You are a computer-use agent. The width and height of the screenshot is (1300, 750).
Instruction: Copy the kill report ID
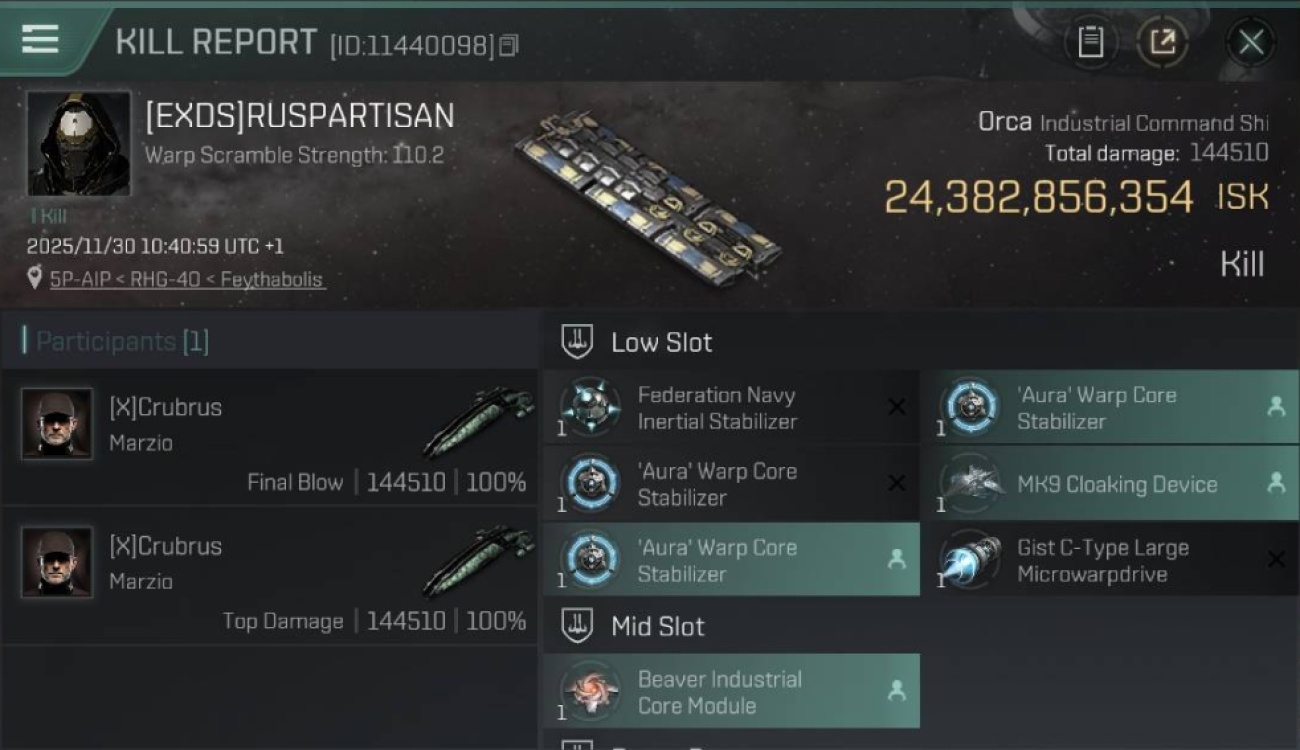(509, 46)
